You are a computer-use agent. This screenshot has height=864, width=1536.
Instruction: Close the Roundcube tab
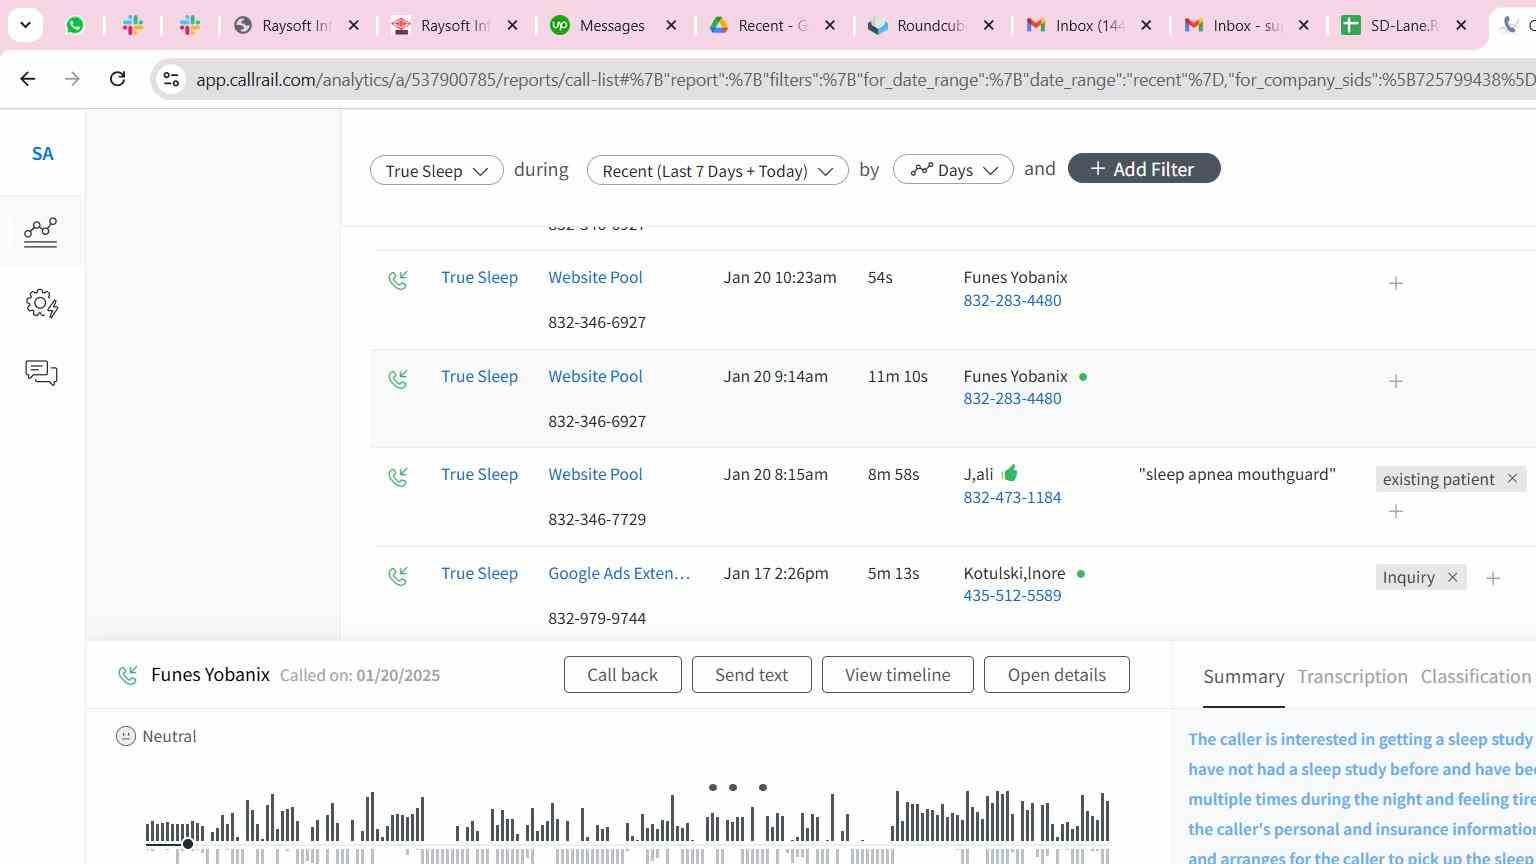tap(989, 25)
